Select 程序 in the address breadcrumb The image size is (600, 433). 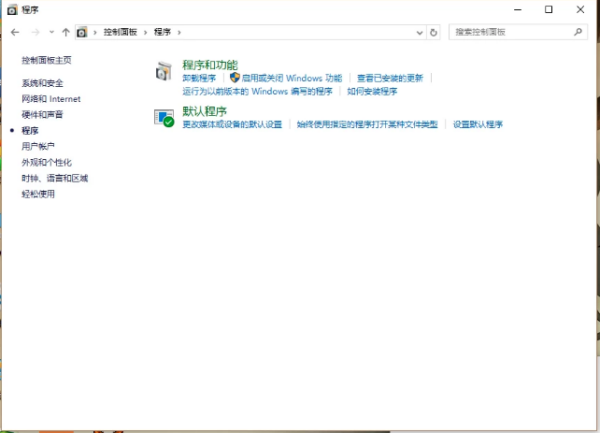[162, 32]
